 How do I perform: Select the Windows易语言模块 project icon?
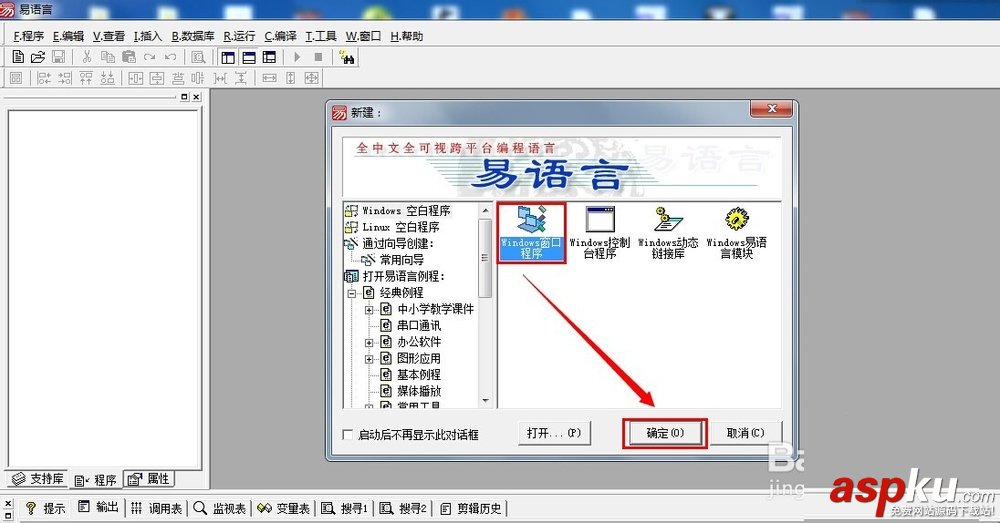(x=737, y=233)
